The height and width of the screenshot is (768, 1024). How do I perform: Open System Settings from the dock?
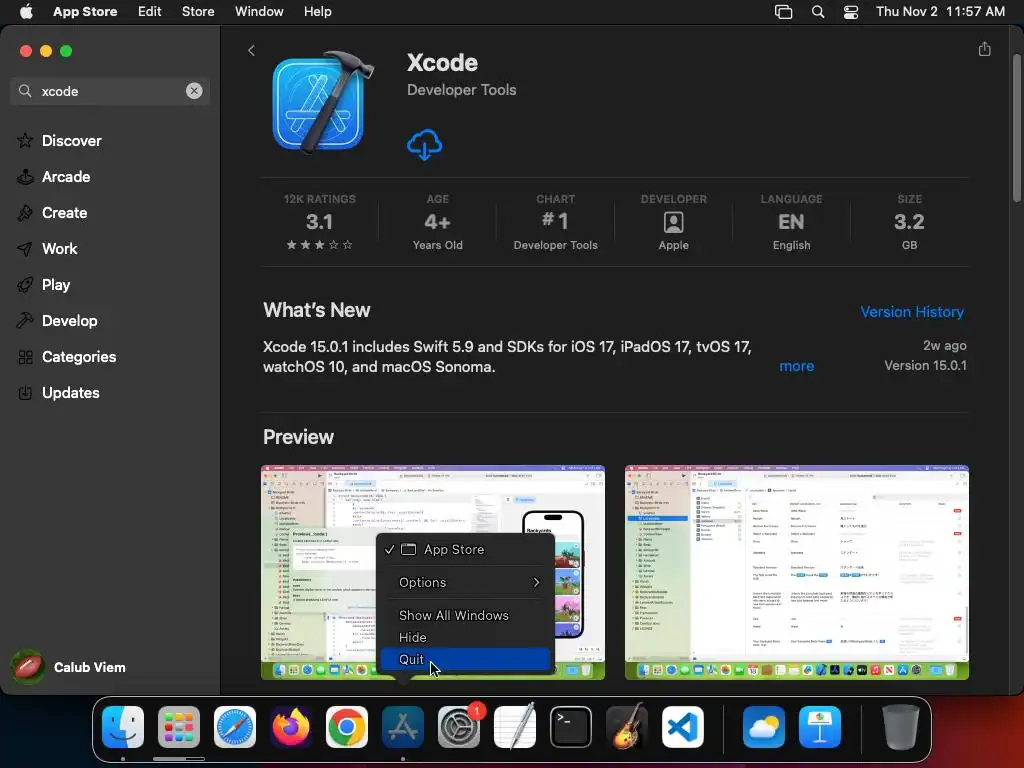coord(459,726)
